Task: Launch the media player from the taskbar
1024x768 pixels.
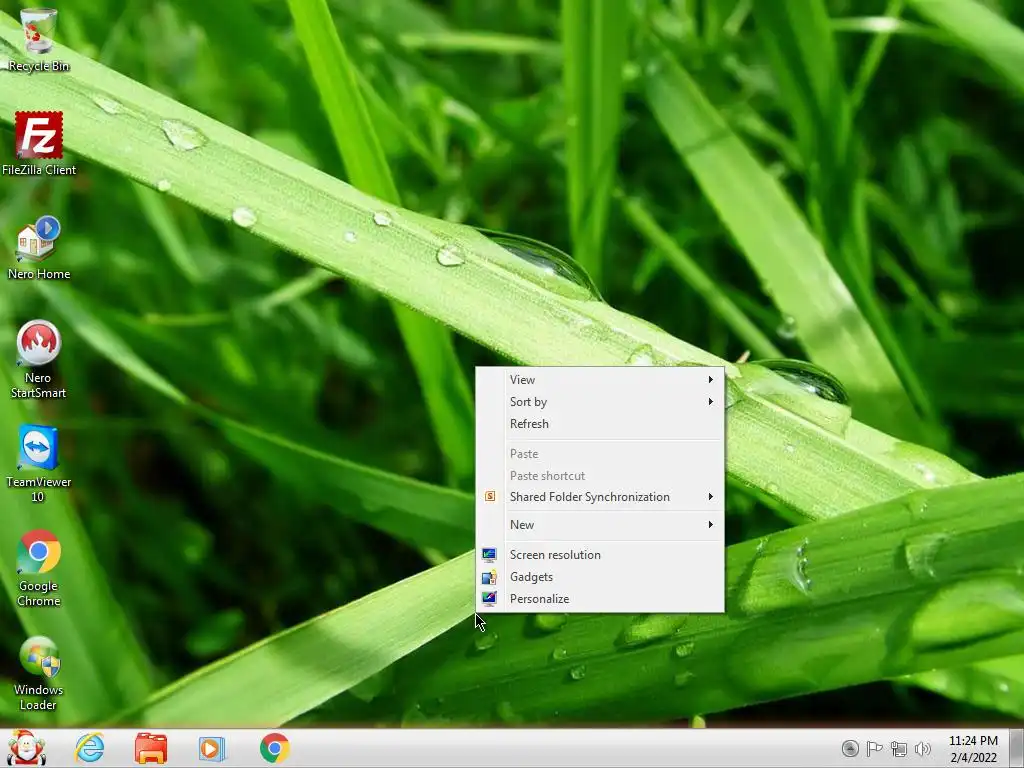Action: [212, 748]
